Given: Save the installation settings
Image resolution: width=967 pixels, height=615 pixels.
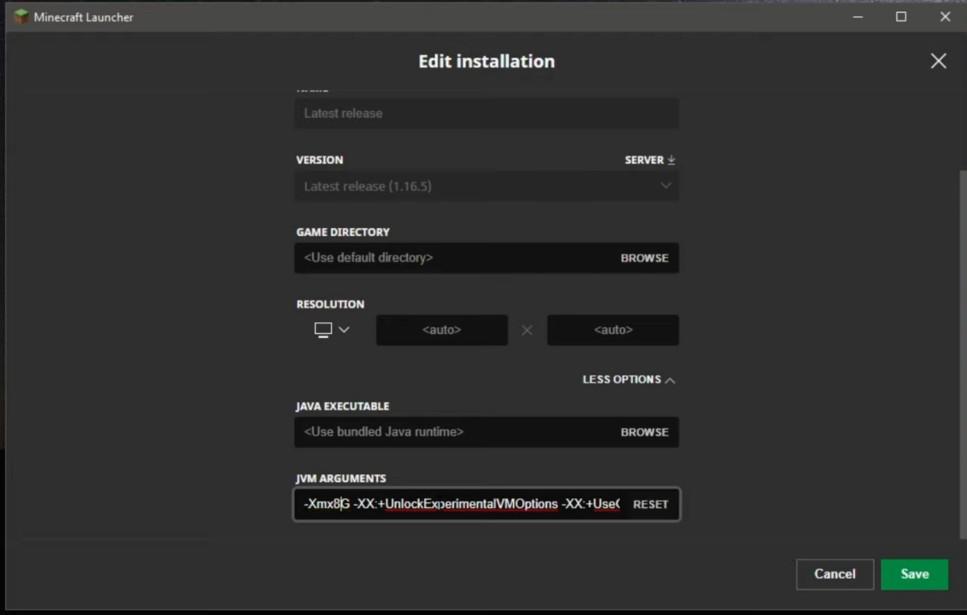Looking at the screenshot, I should [x=914, y=574].
